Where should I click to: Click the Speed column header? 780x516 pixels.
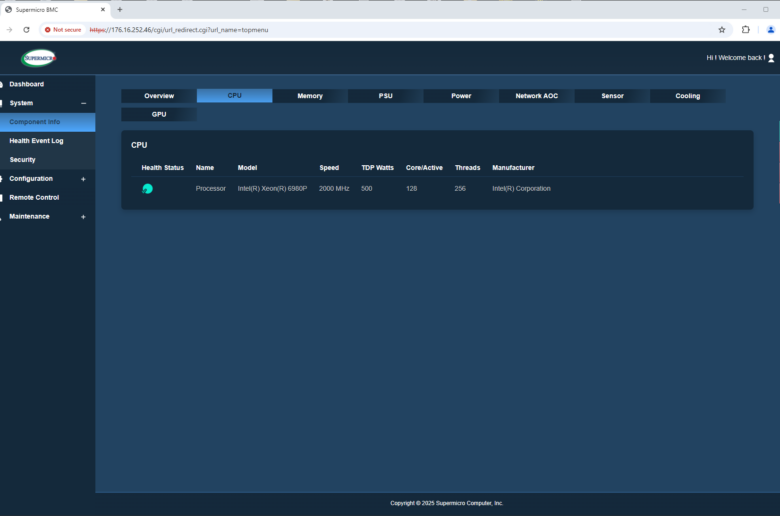pos(329,168)
